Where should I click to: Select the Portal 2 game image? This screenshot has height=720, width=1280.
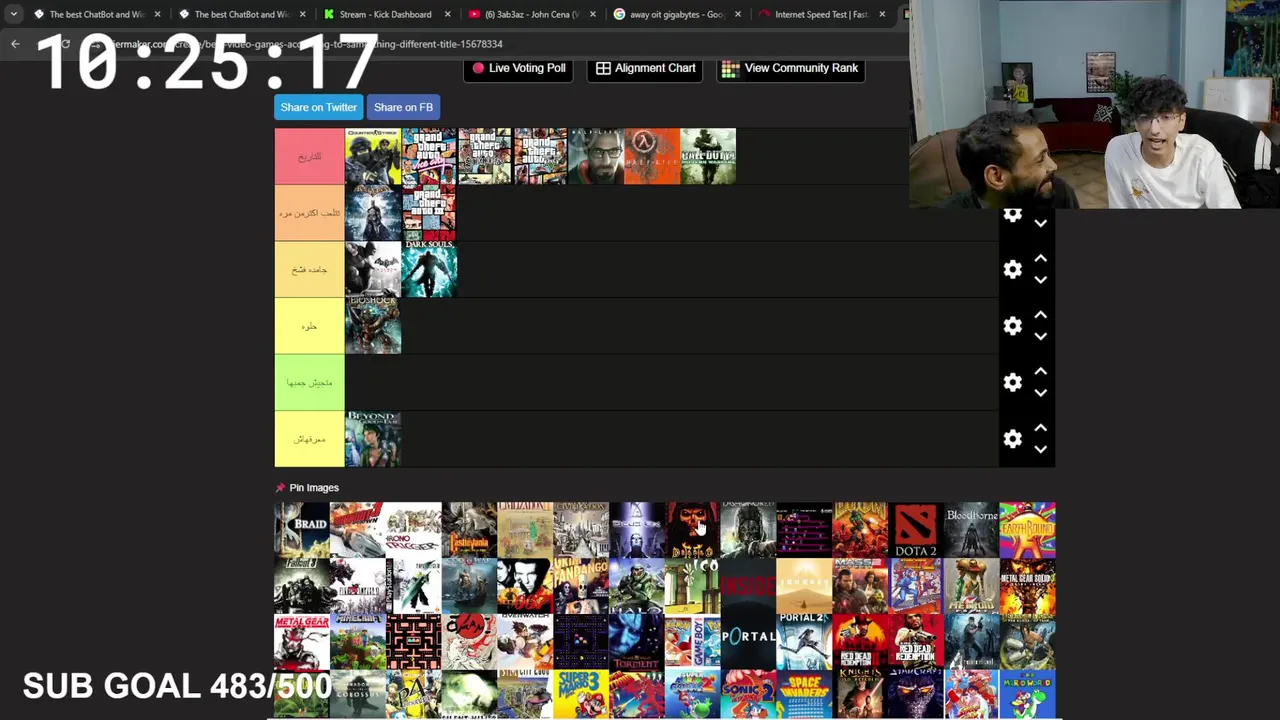tap(804, 642)
